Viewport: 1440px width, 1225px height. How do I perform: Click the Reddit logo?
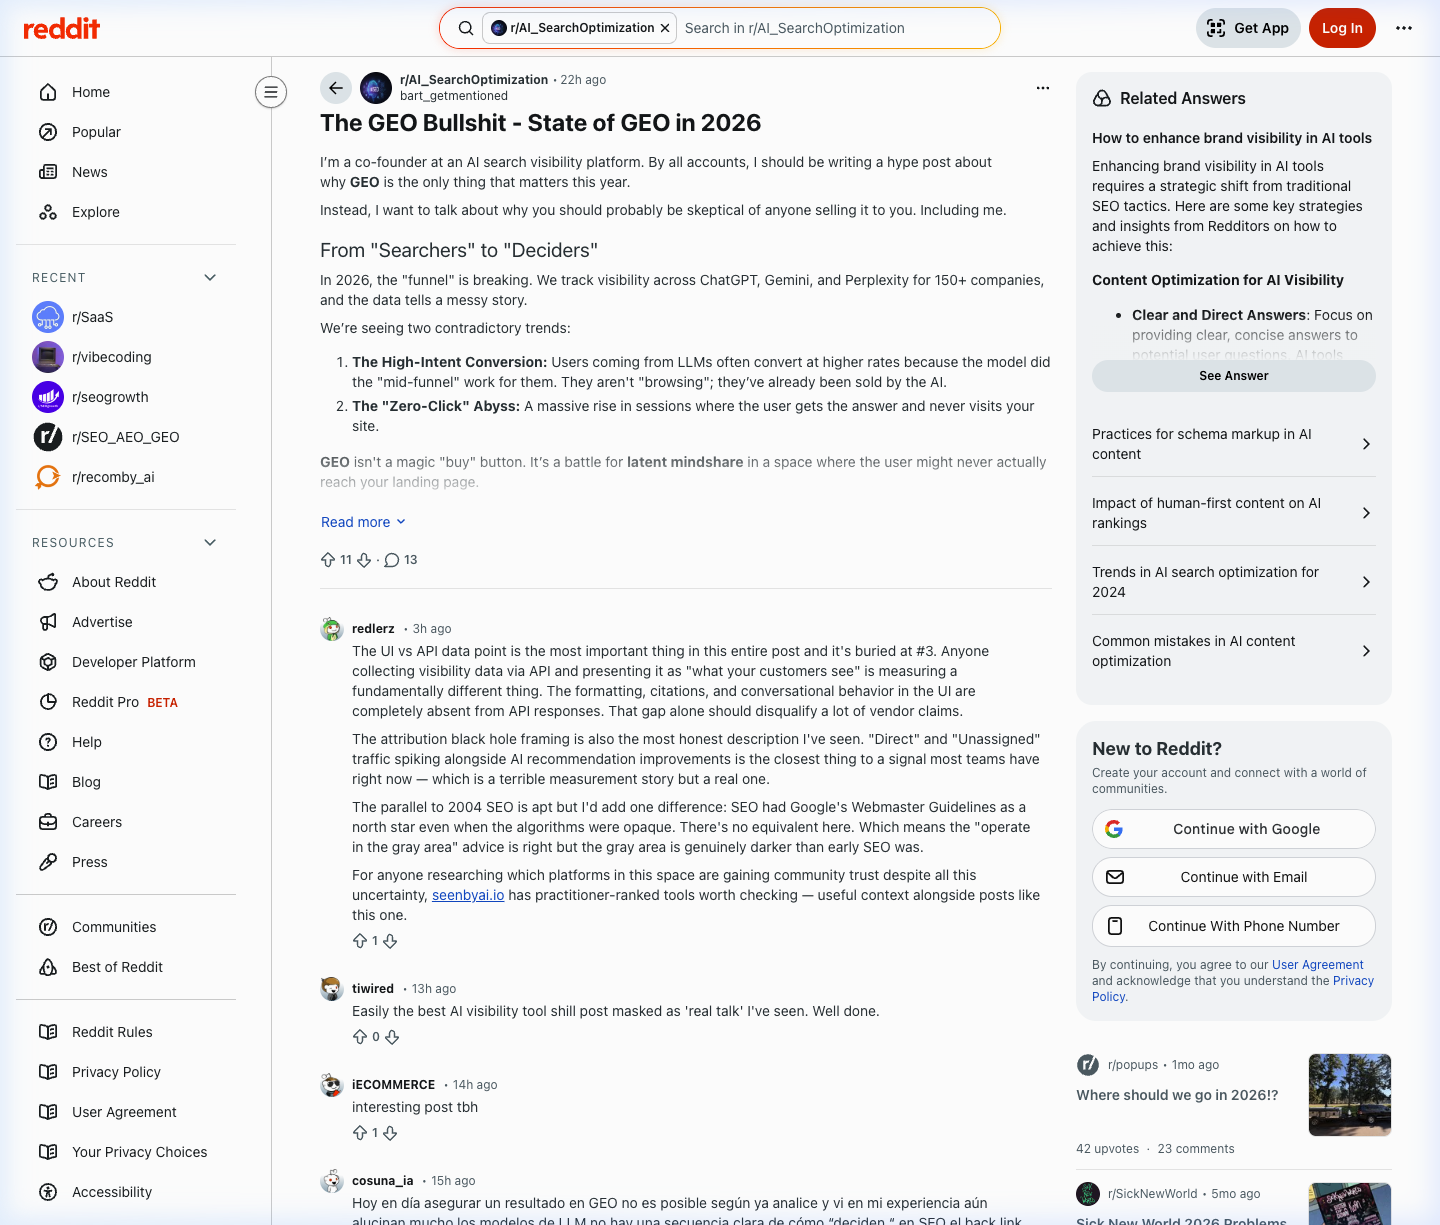(61, 28)
